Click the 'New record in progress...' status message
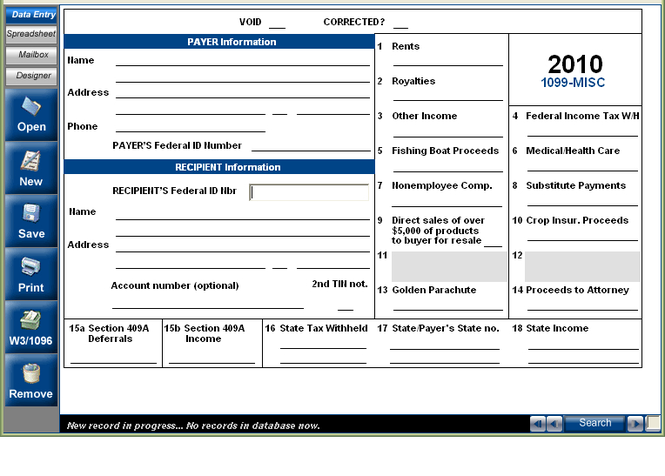Image resolution: width=665 pixels, height=476 pixels. pos(193,426)
